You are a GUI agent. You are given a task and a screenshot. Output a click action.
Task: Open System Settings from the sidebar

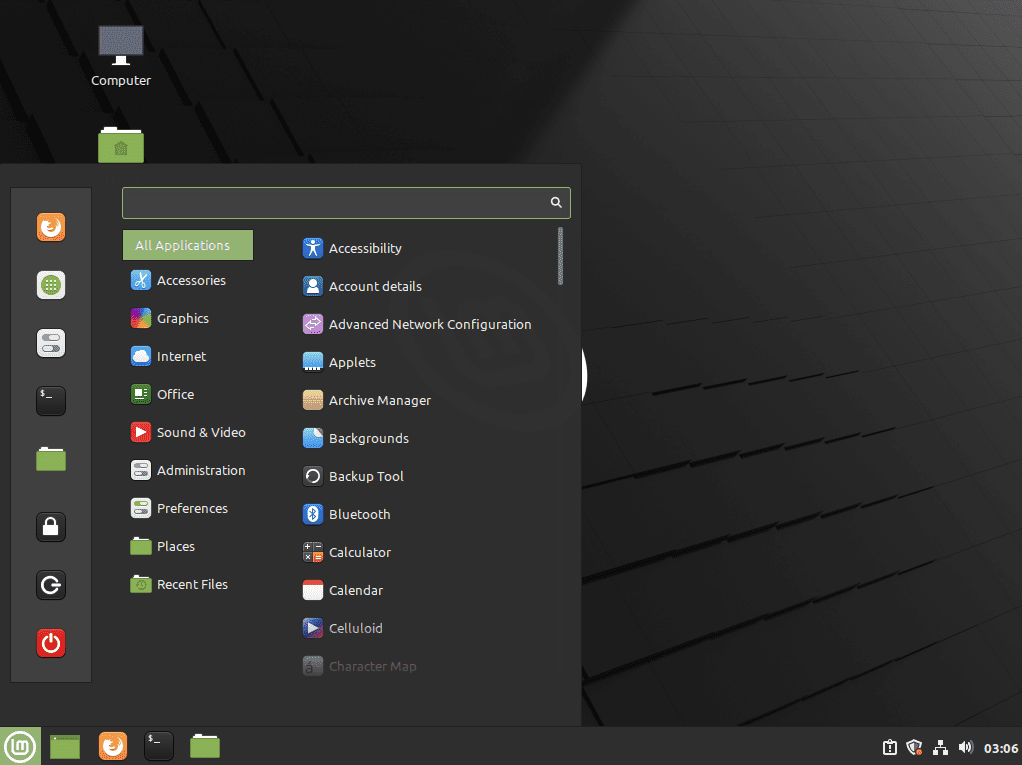point(50,343)
